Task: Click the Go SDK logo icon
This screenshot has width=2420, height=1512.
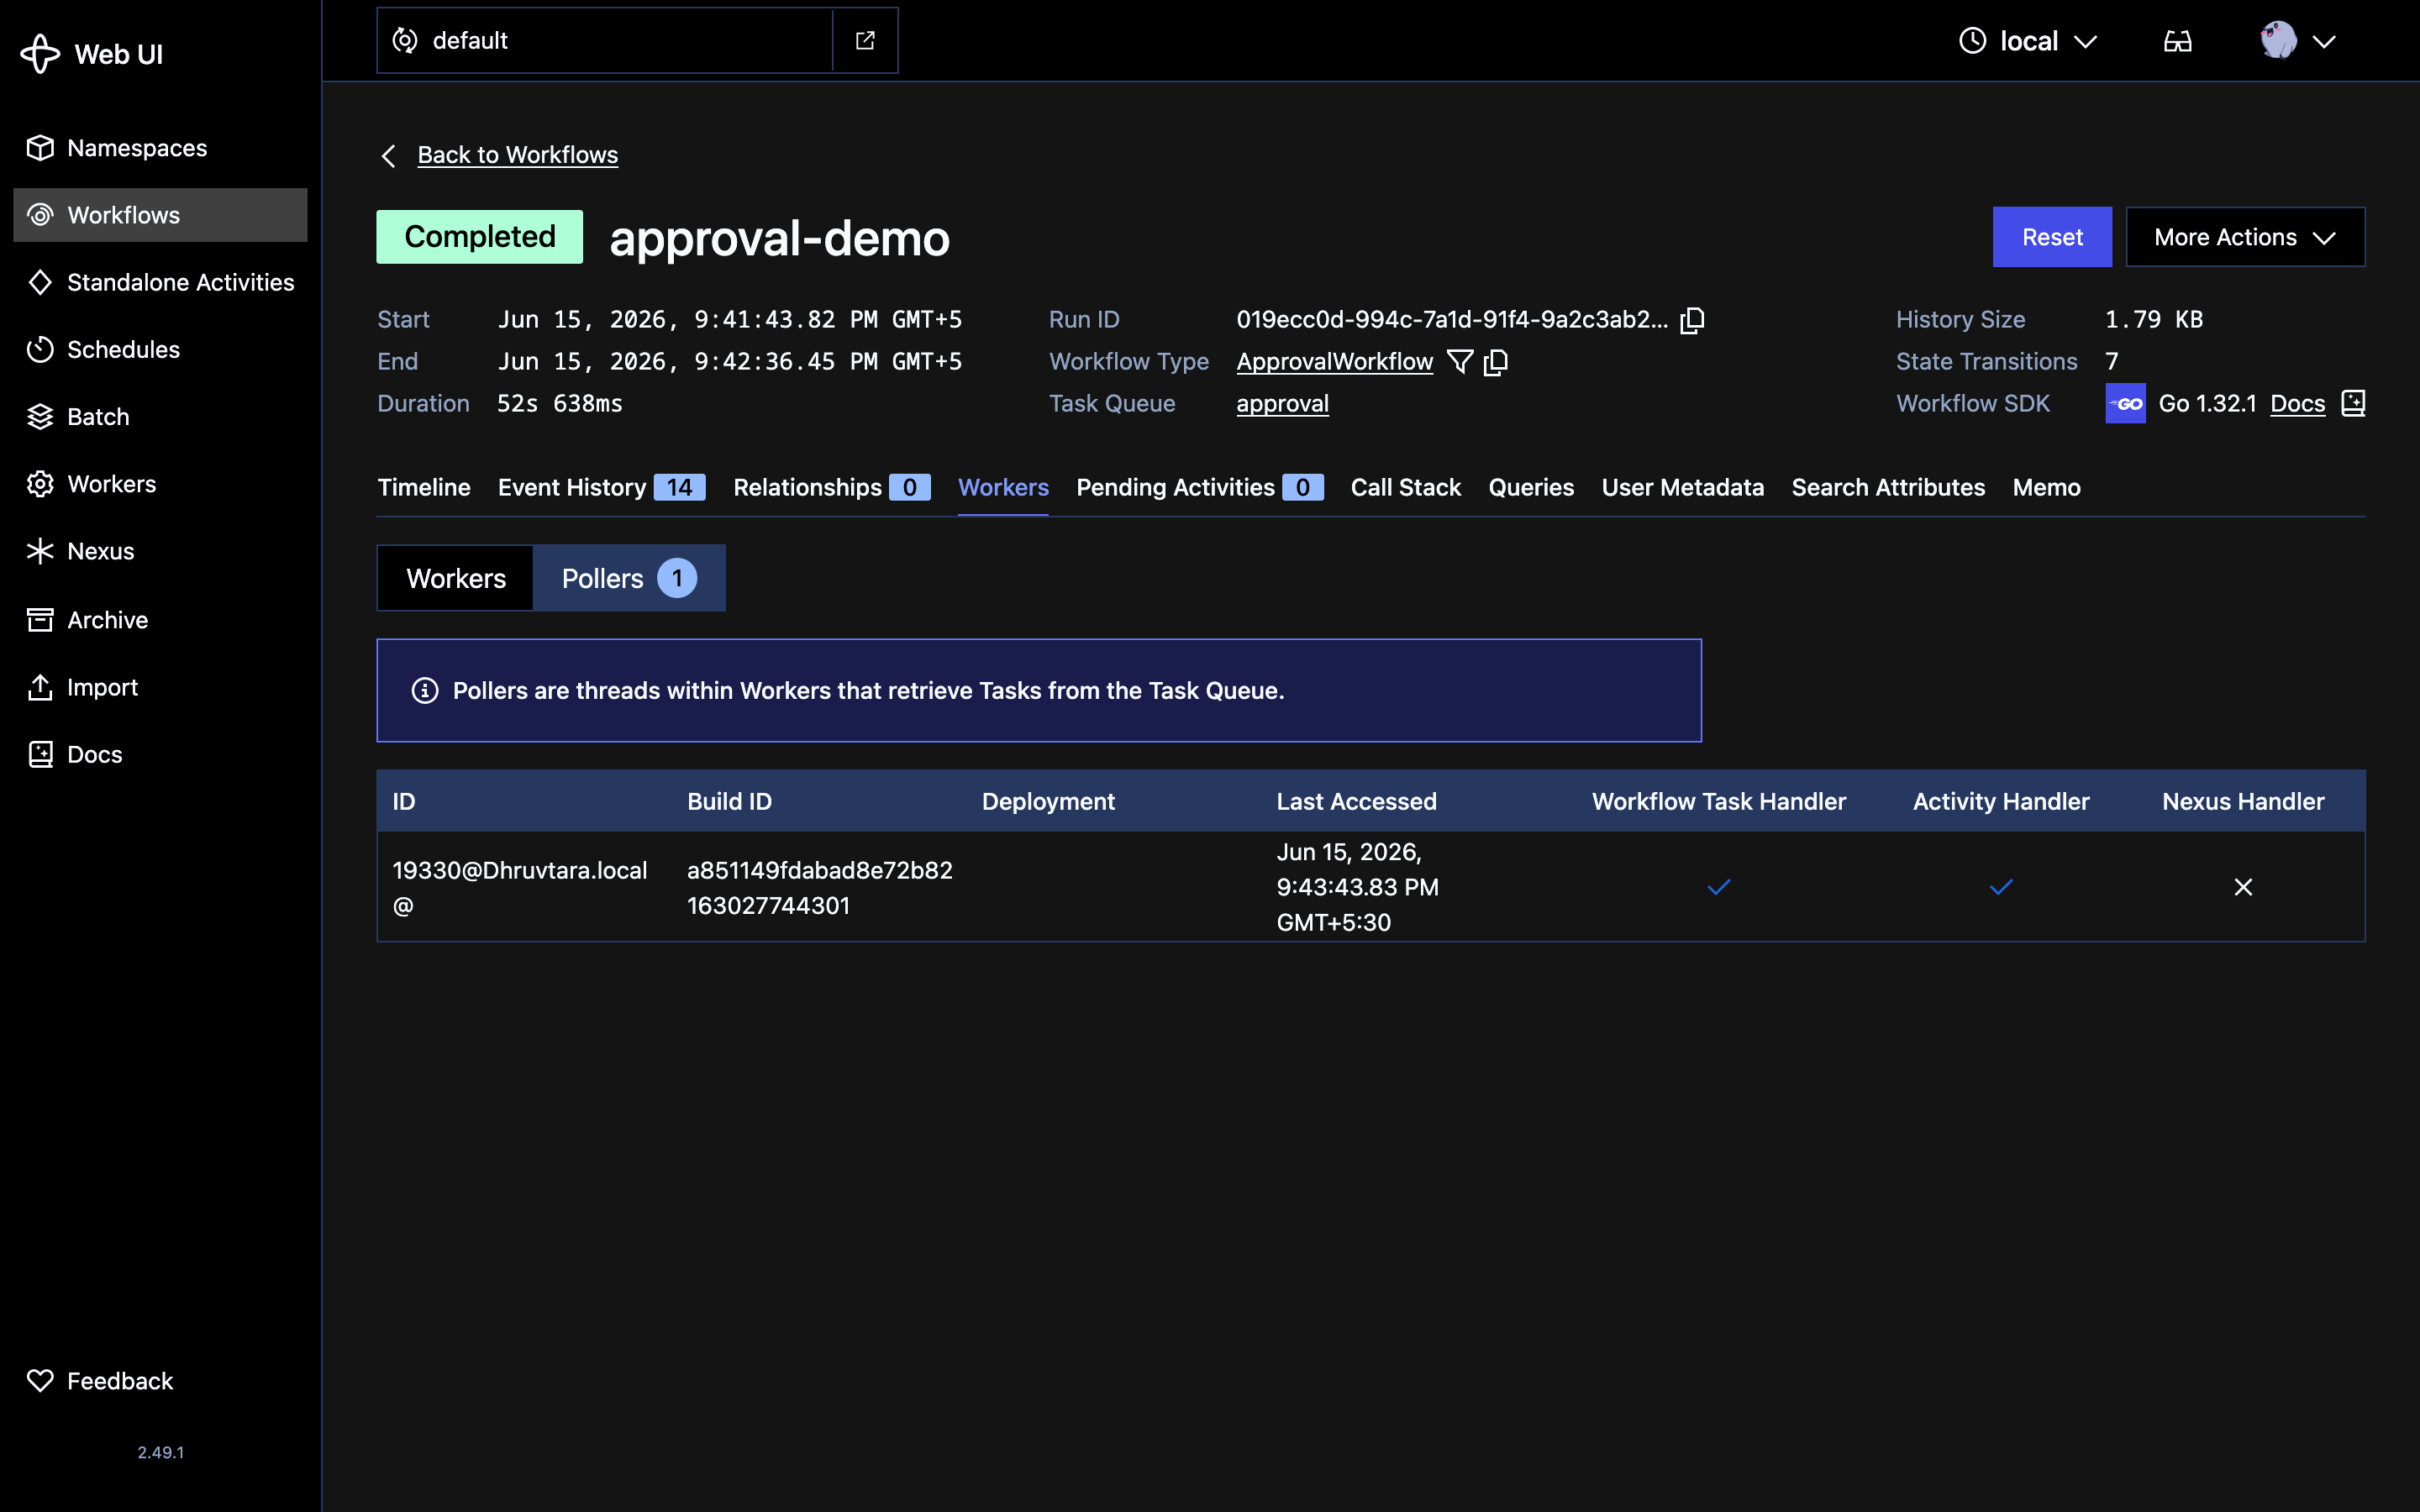Action: pos(2125,403)
